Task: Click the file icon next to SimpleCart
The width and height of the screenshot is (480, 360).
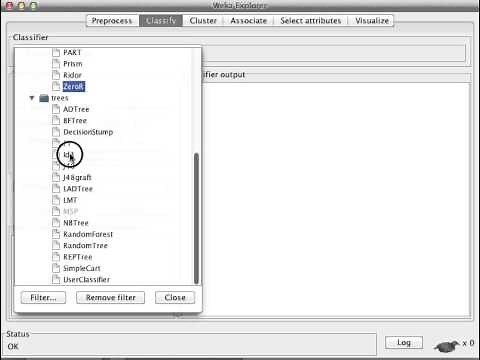Action: 56,268
